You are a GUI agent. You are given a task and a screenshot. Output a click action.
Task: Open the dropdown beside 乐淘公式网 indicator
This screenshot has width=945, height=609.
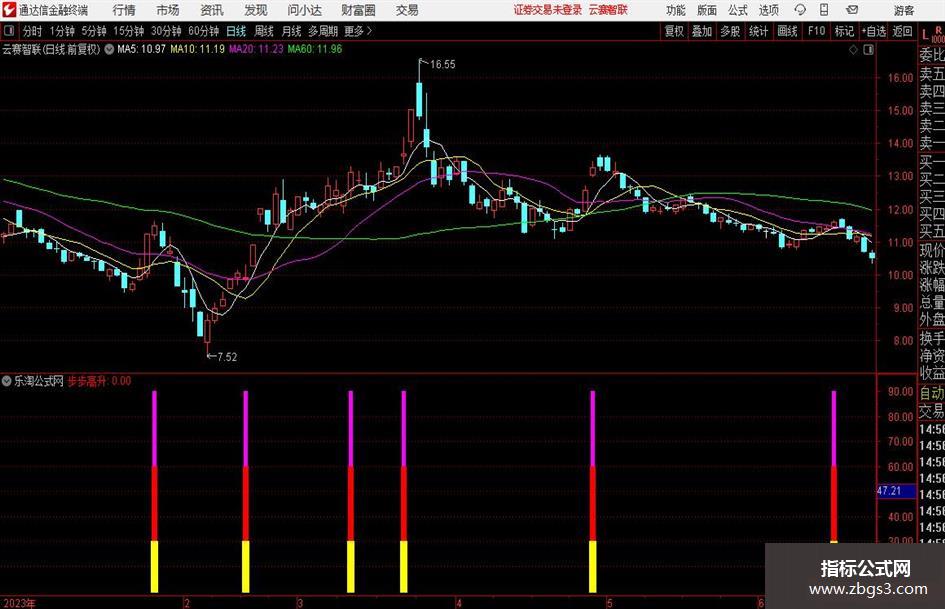pyautogui.click(x=7, y=381)
